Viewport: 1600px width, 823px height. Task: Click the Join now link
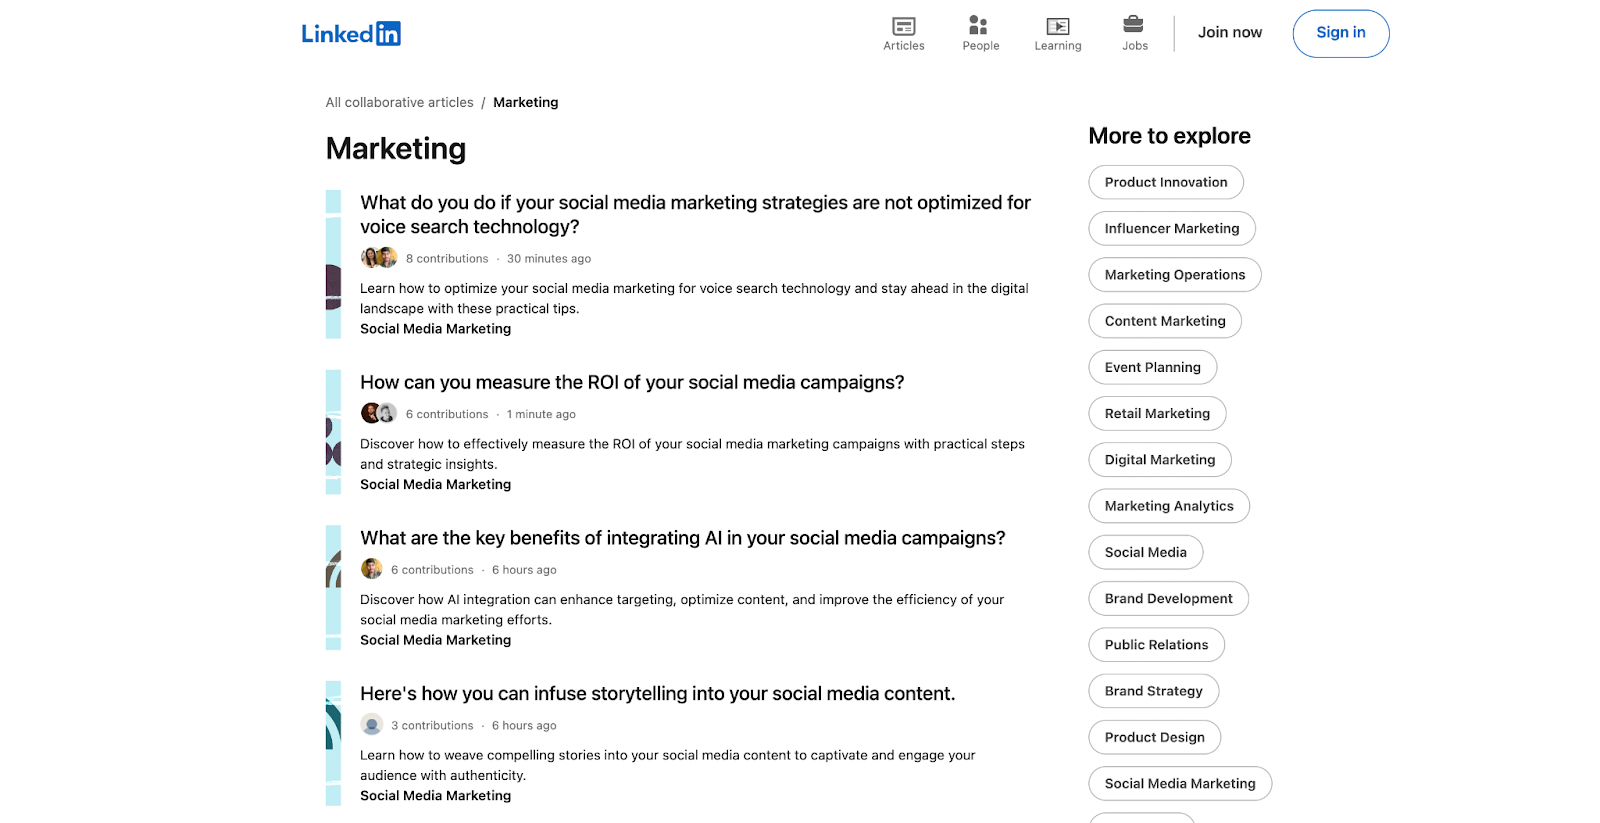[x=1230, y=33]
